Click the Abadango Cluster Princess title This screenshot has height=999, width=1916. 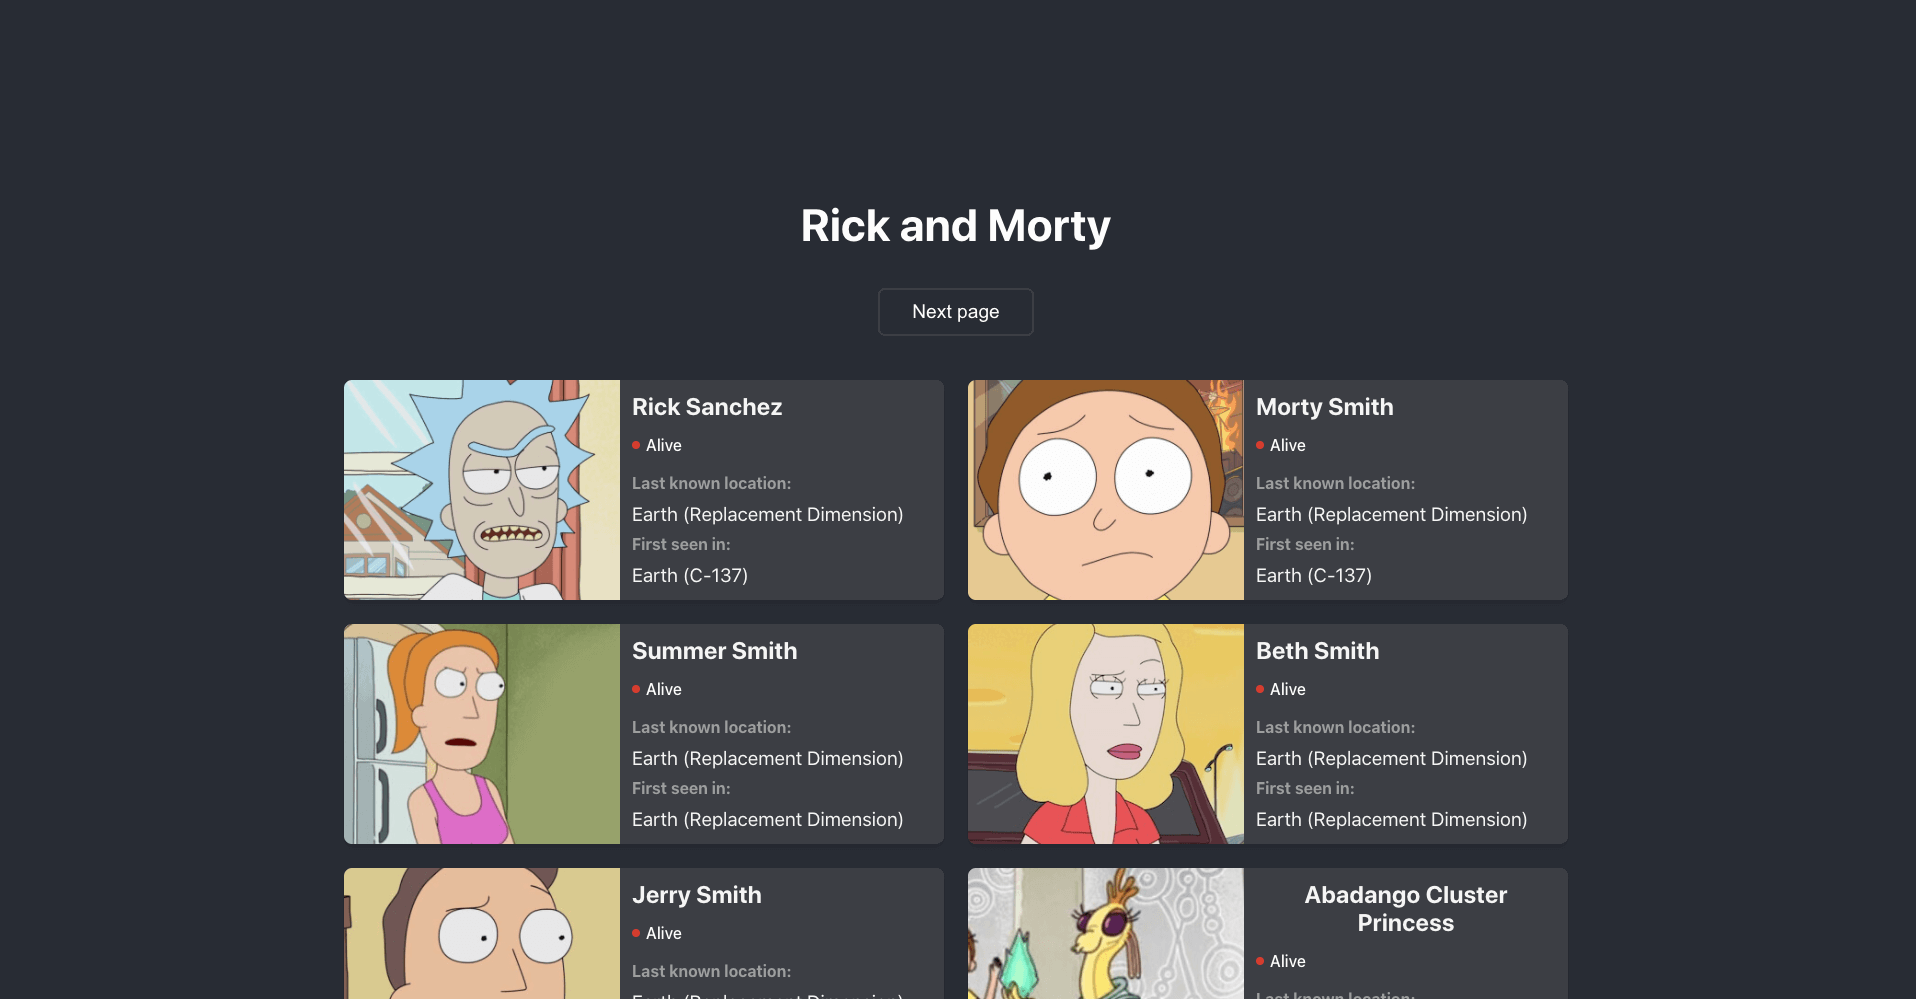[1405, 909]
